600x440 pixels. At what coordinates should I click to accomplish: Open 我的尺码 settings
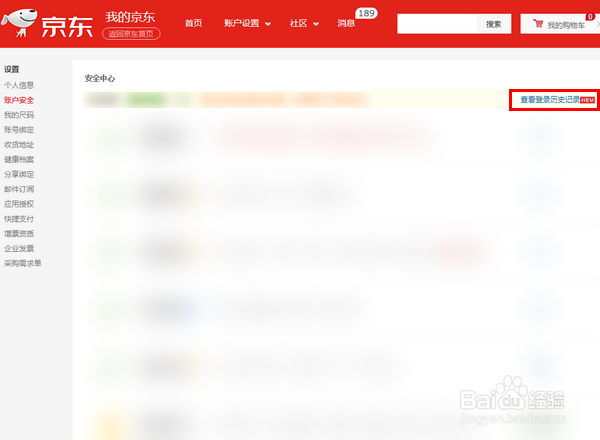click(19, 115)
